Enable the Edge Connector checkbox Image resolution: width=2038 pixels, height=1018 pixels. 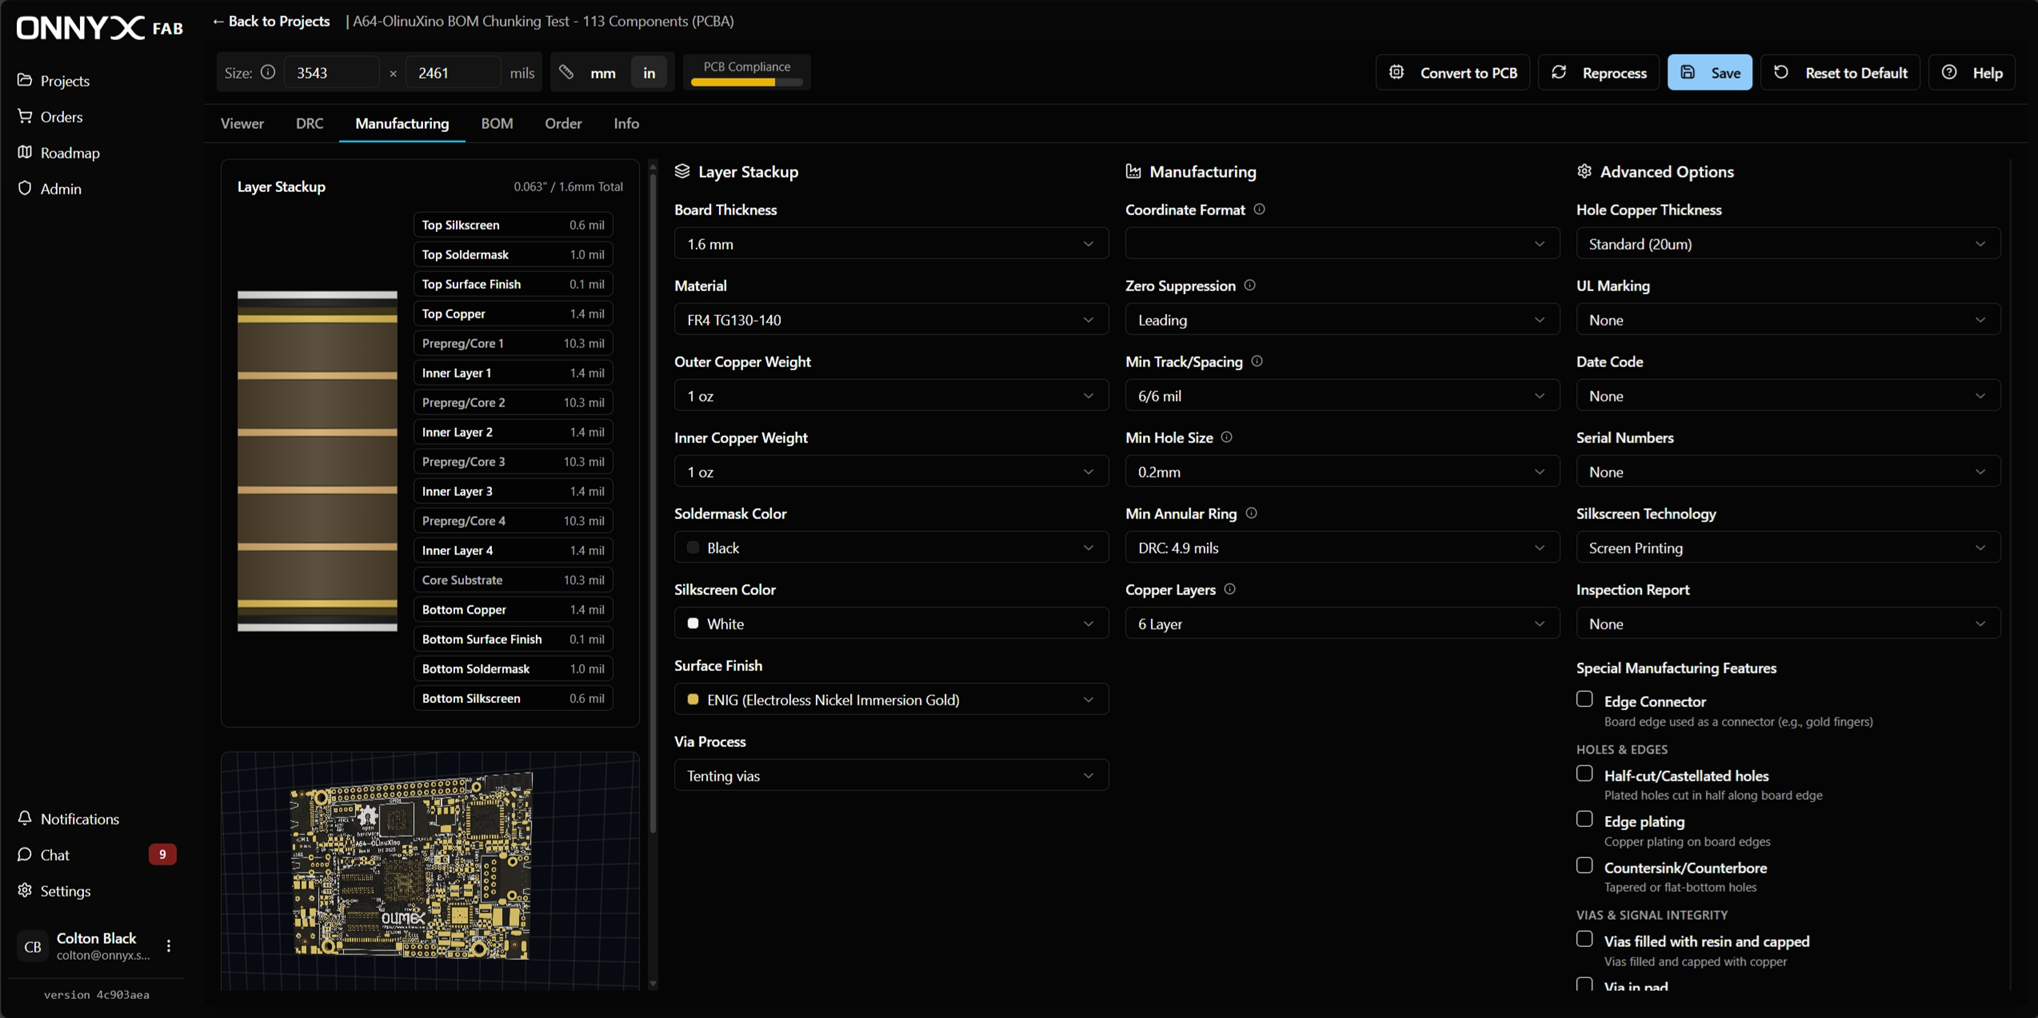coord(1584,699)
